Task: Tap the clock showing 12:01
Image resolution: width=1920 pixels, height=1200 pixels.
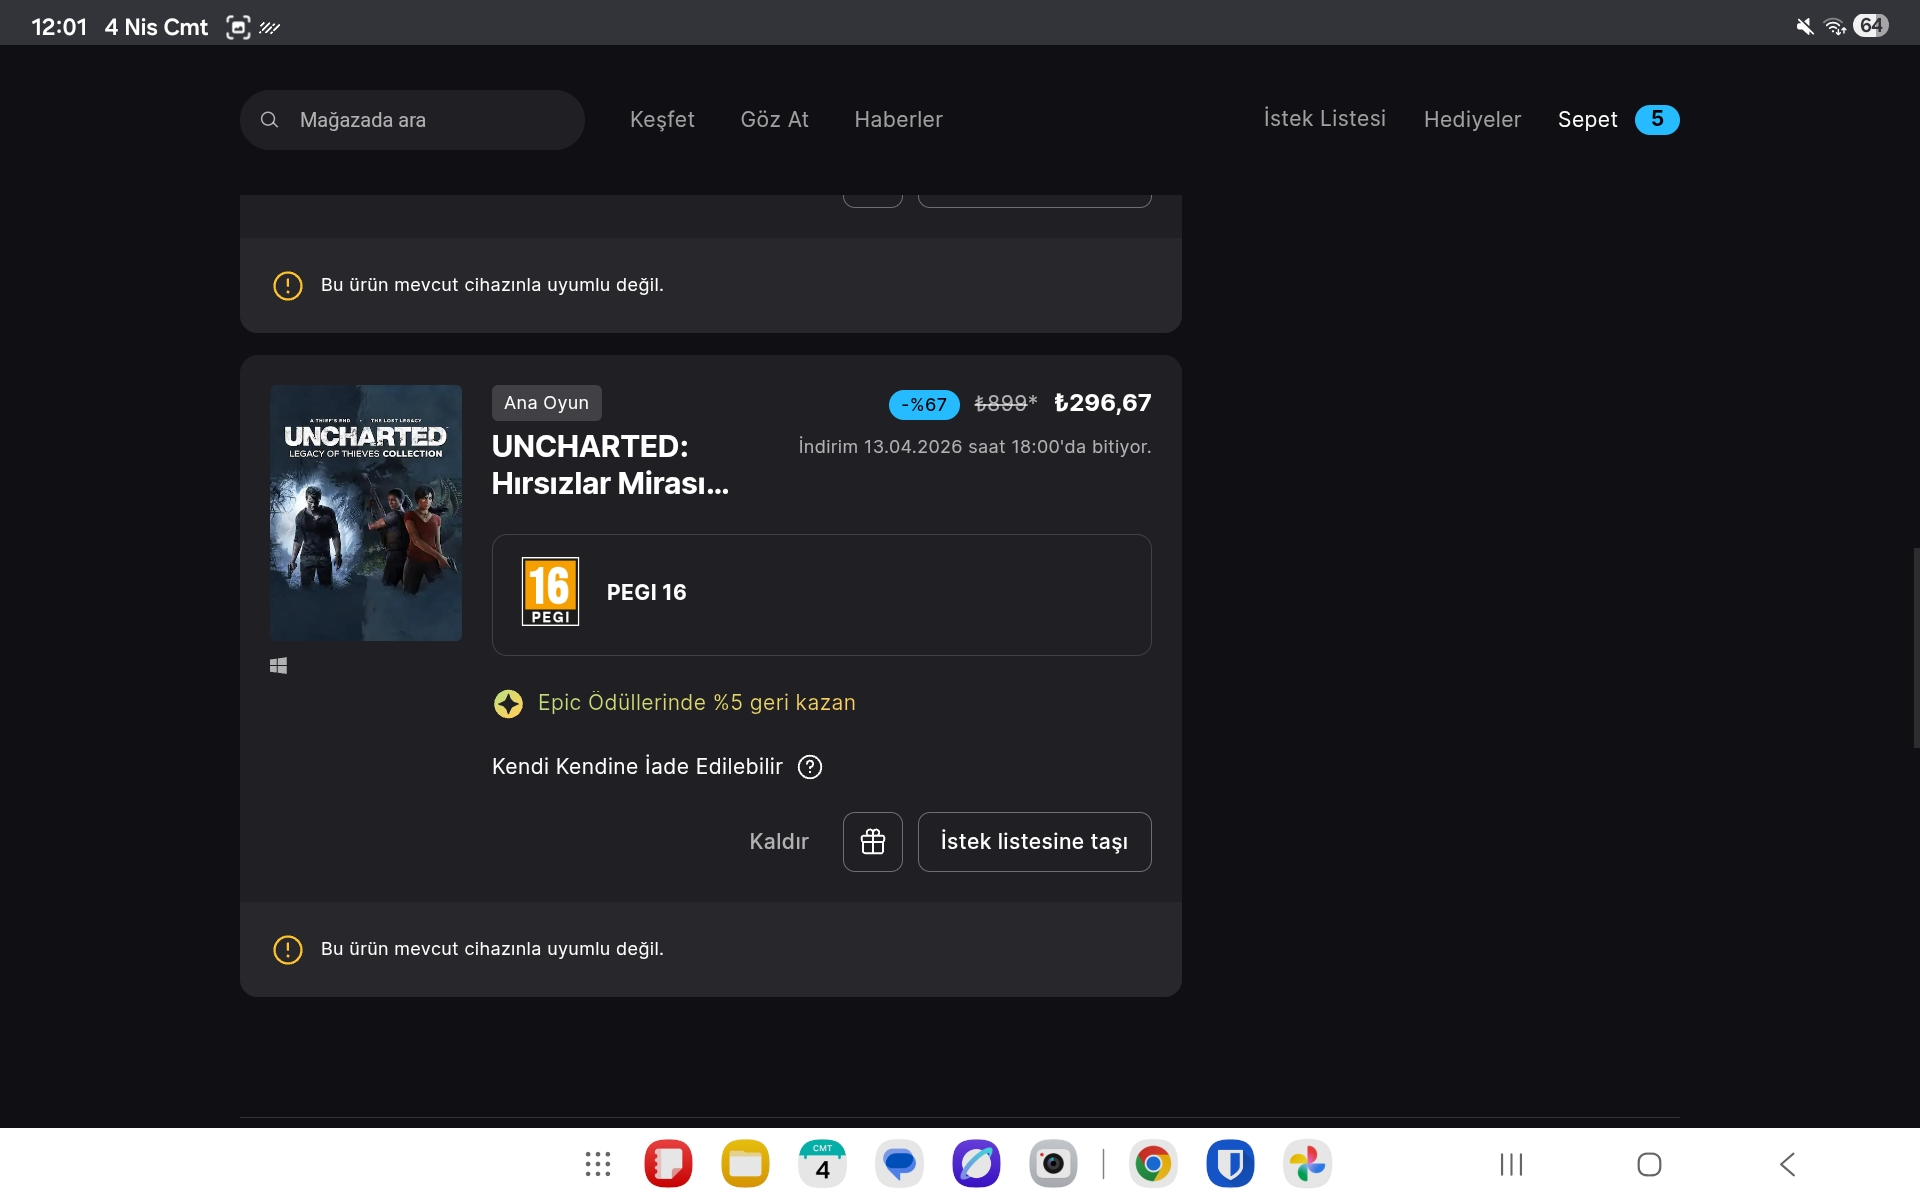Action: click(x=59, y=27)
